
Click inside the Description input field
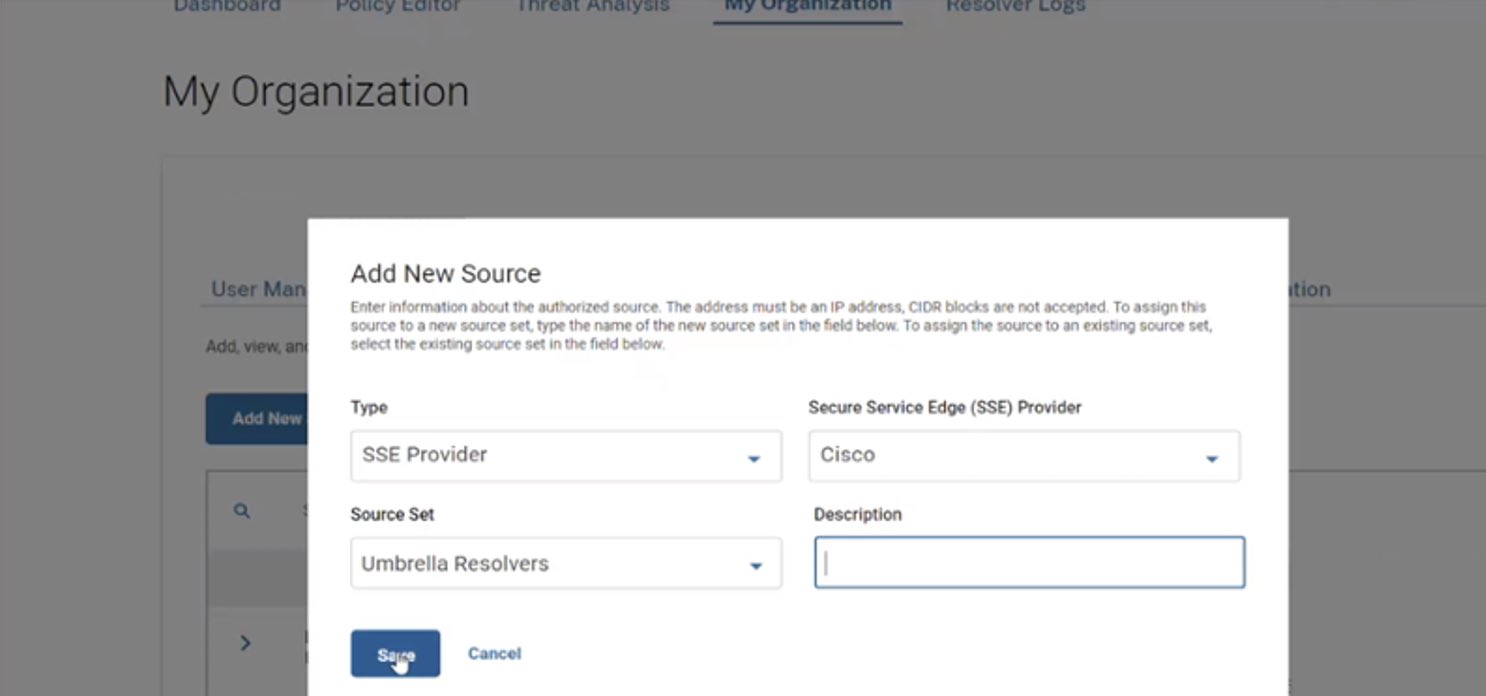click(1028, 562)
